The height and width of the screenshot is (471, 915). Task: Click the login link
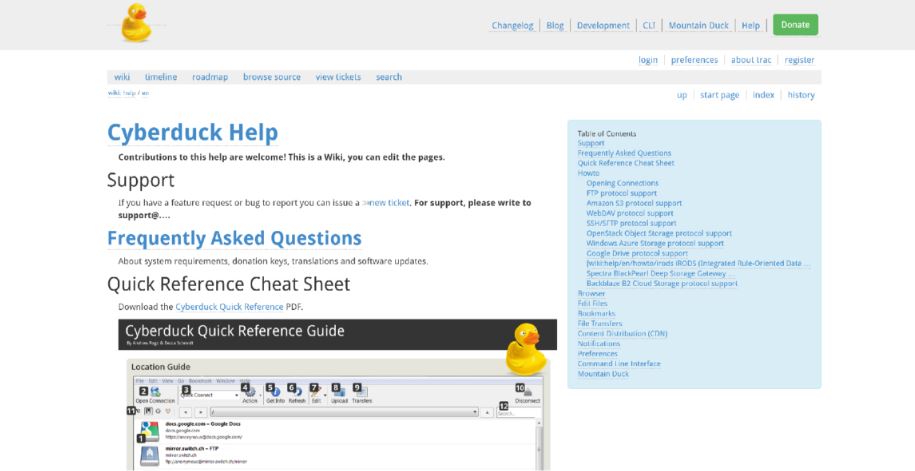648,60
